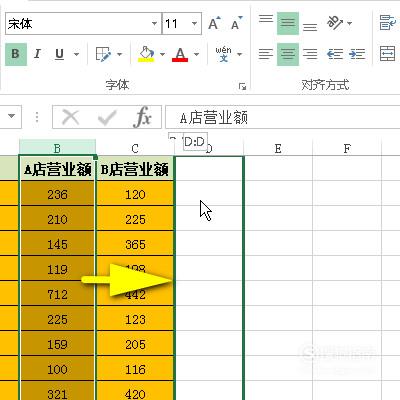The image size is (400, 400).
Task: Select cell containing 119
Action: 57,269
